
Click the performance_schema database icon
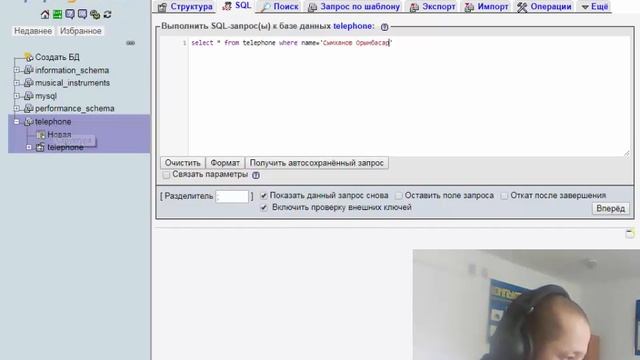tap(28, 109)
